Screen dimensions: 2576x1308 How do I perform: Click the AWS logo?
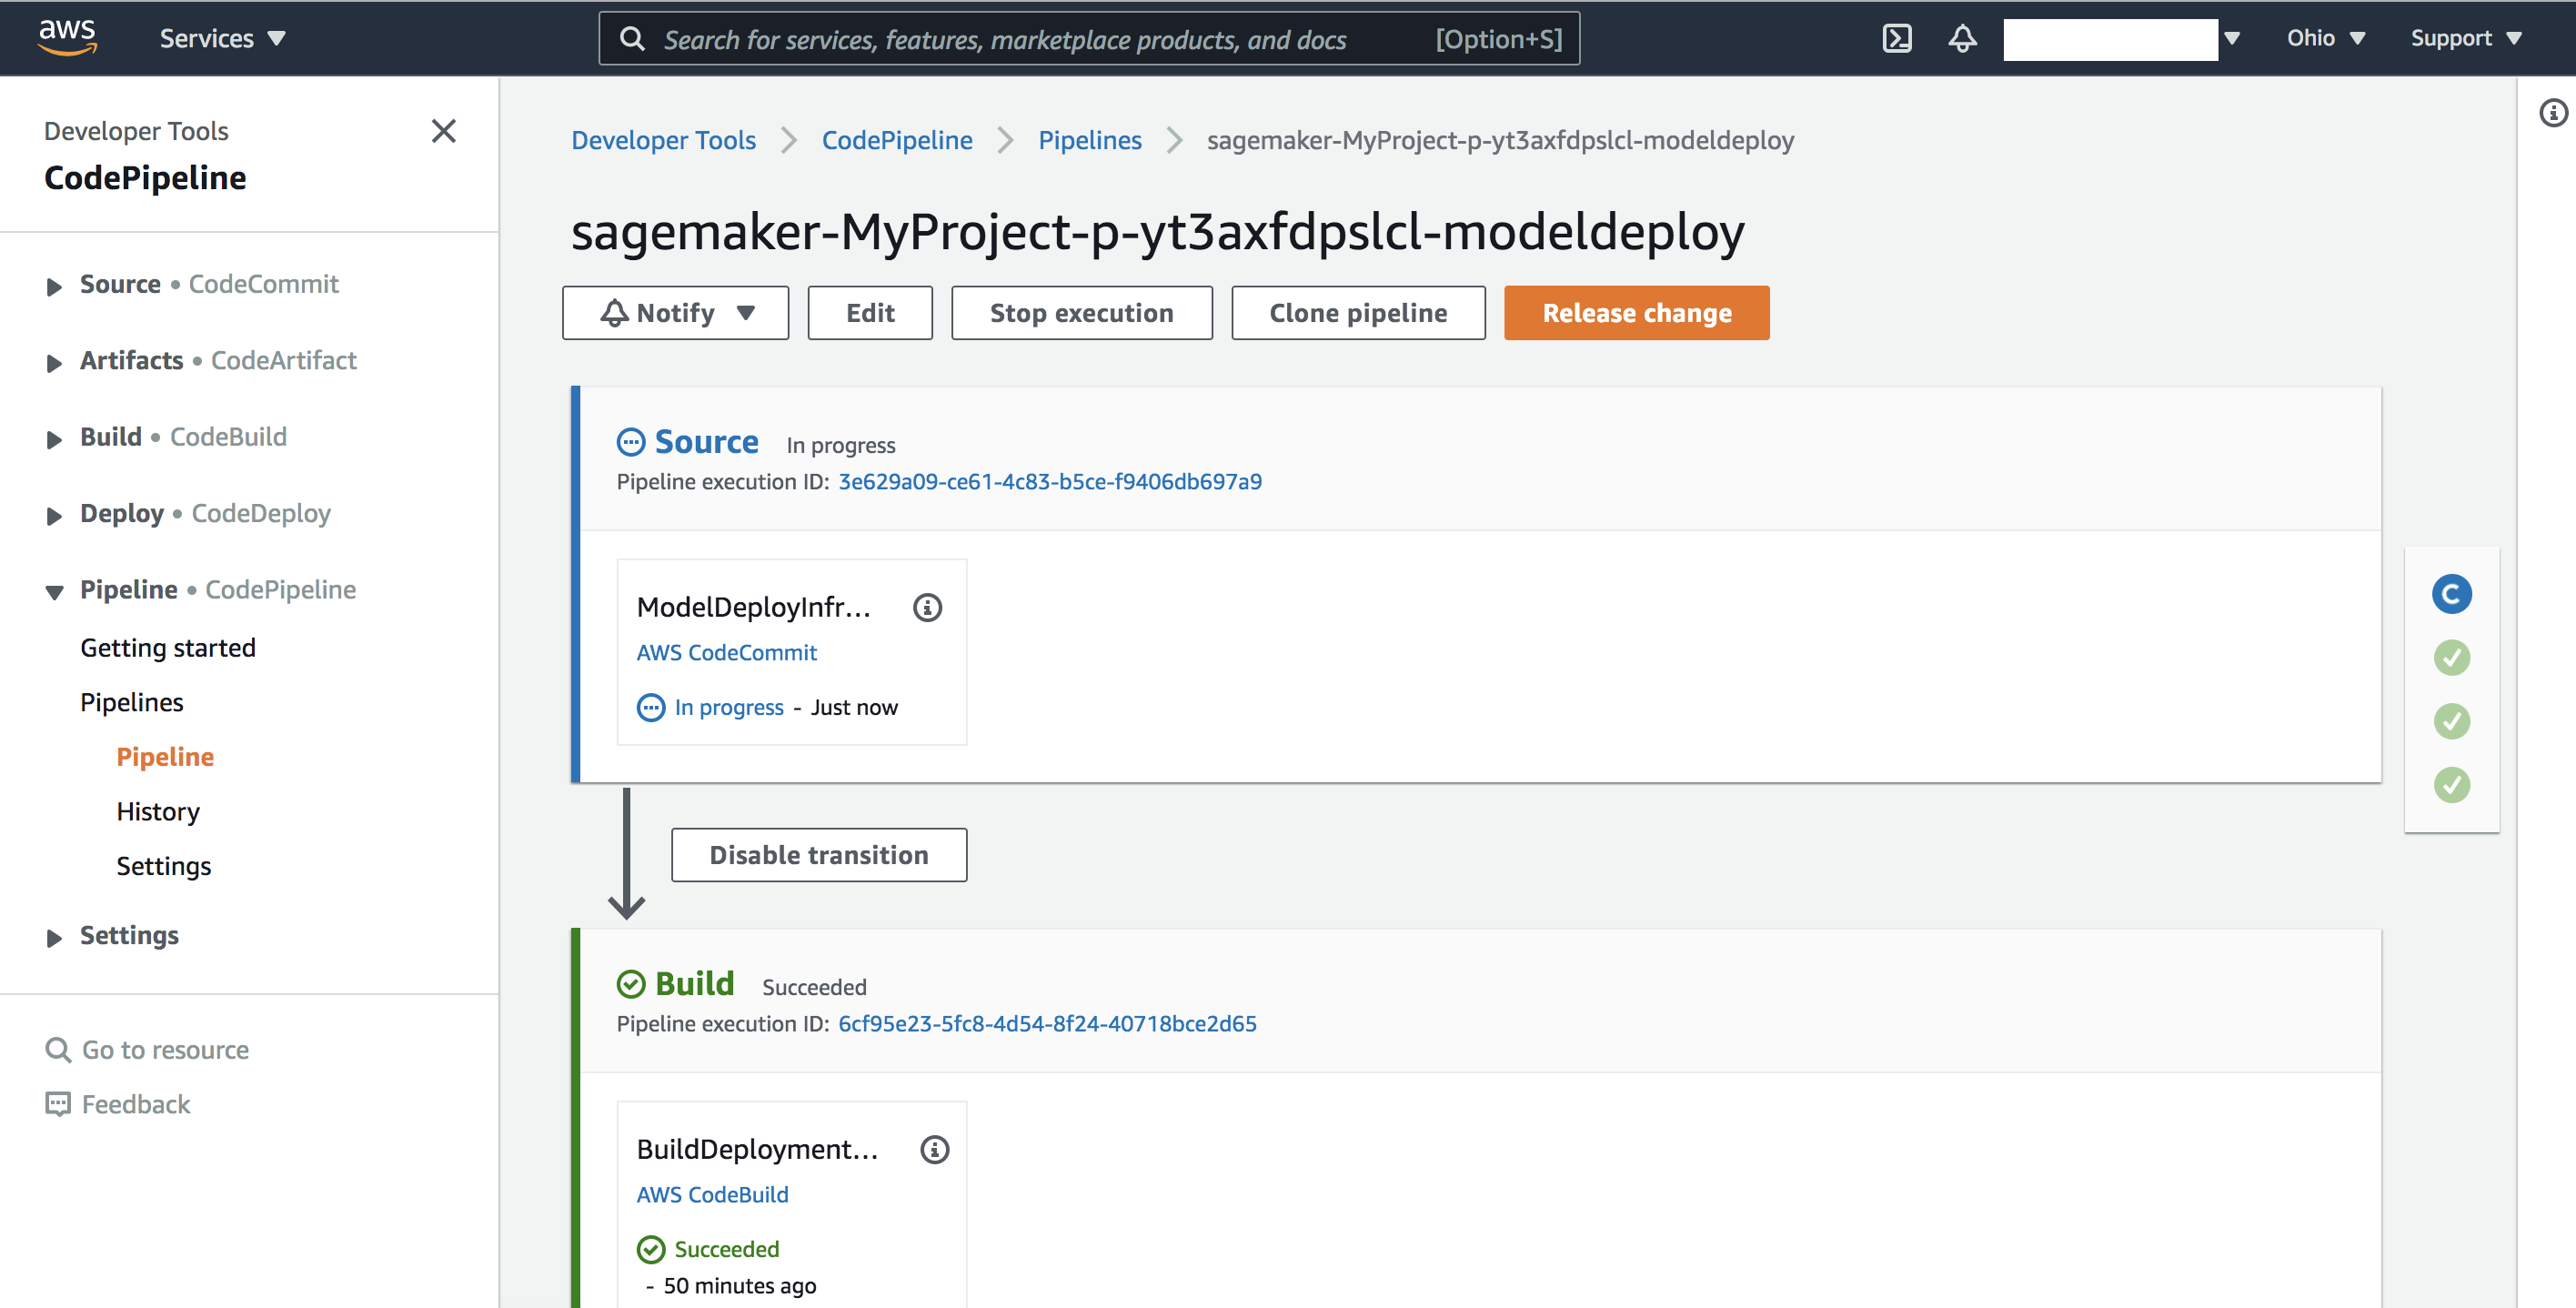pyautogui.click(x=67, y=37)
